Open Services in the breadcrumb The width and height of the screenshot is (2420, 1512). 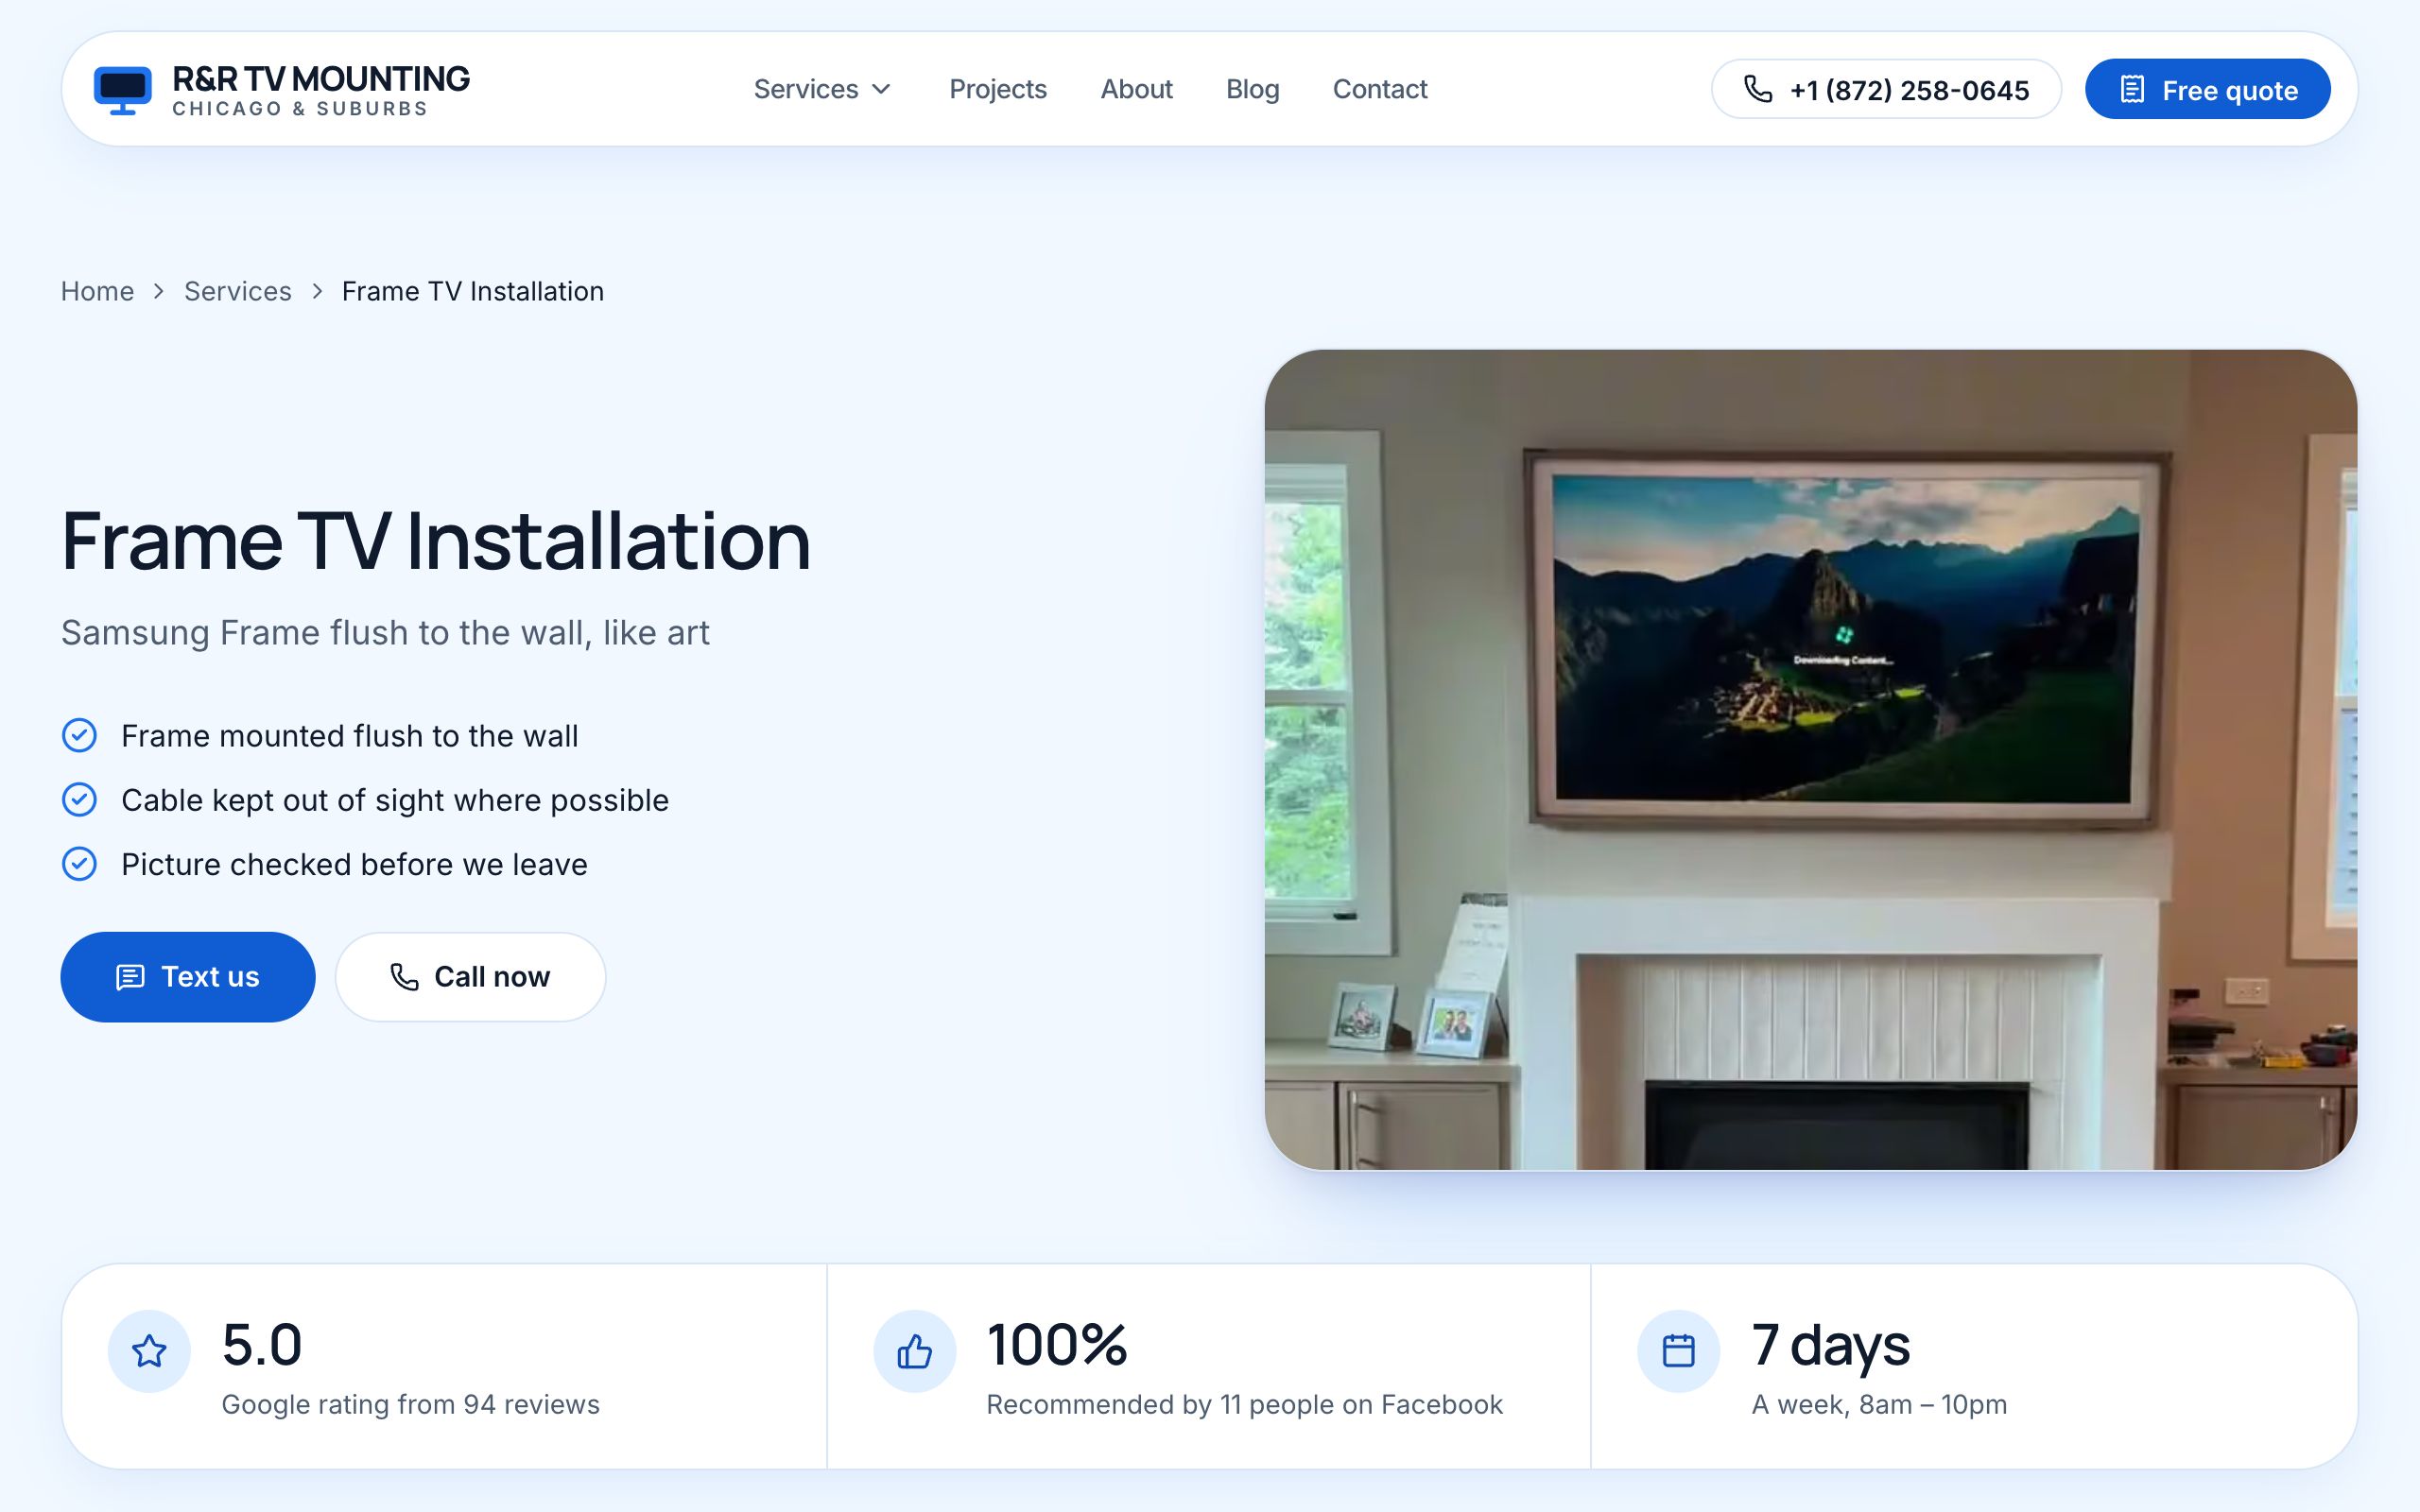[238, 291]
